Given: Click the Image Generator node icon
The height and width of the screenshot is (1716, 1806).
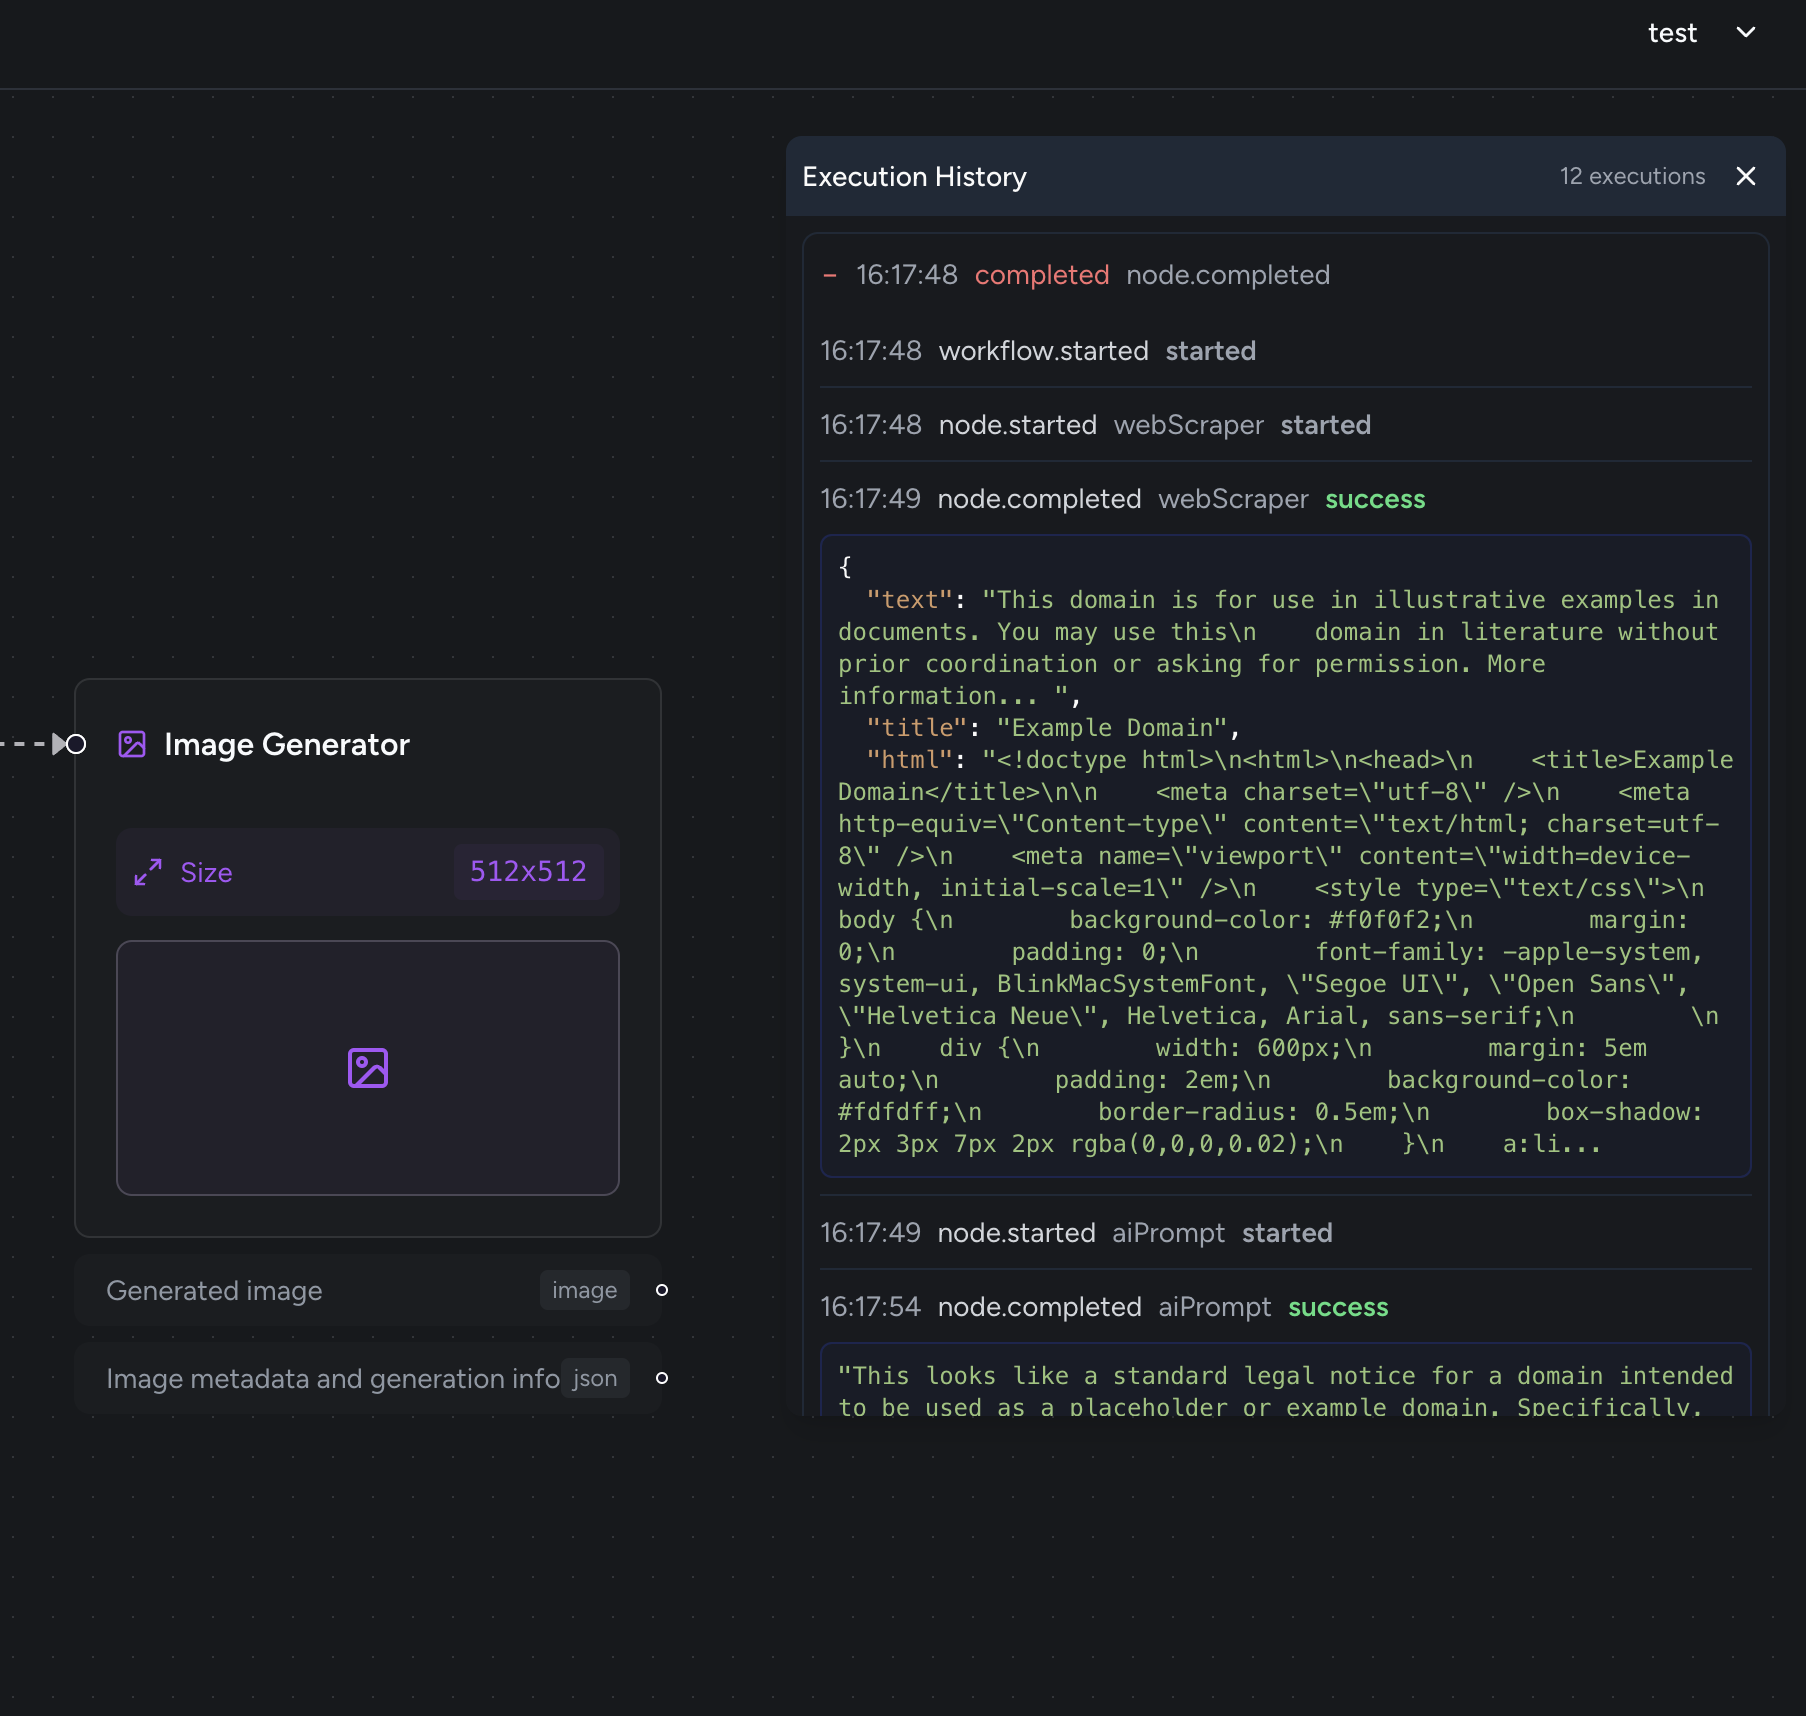Looking at the screenshot, I should point(132,744).
